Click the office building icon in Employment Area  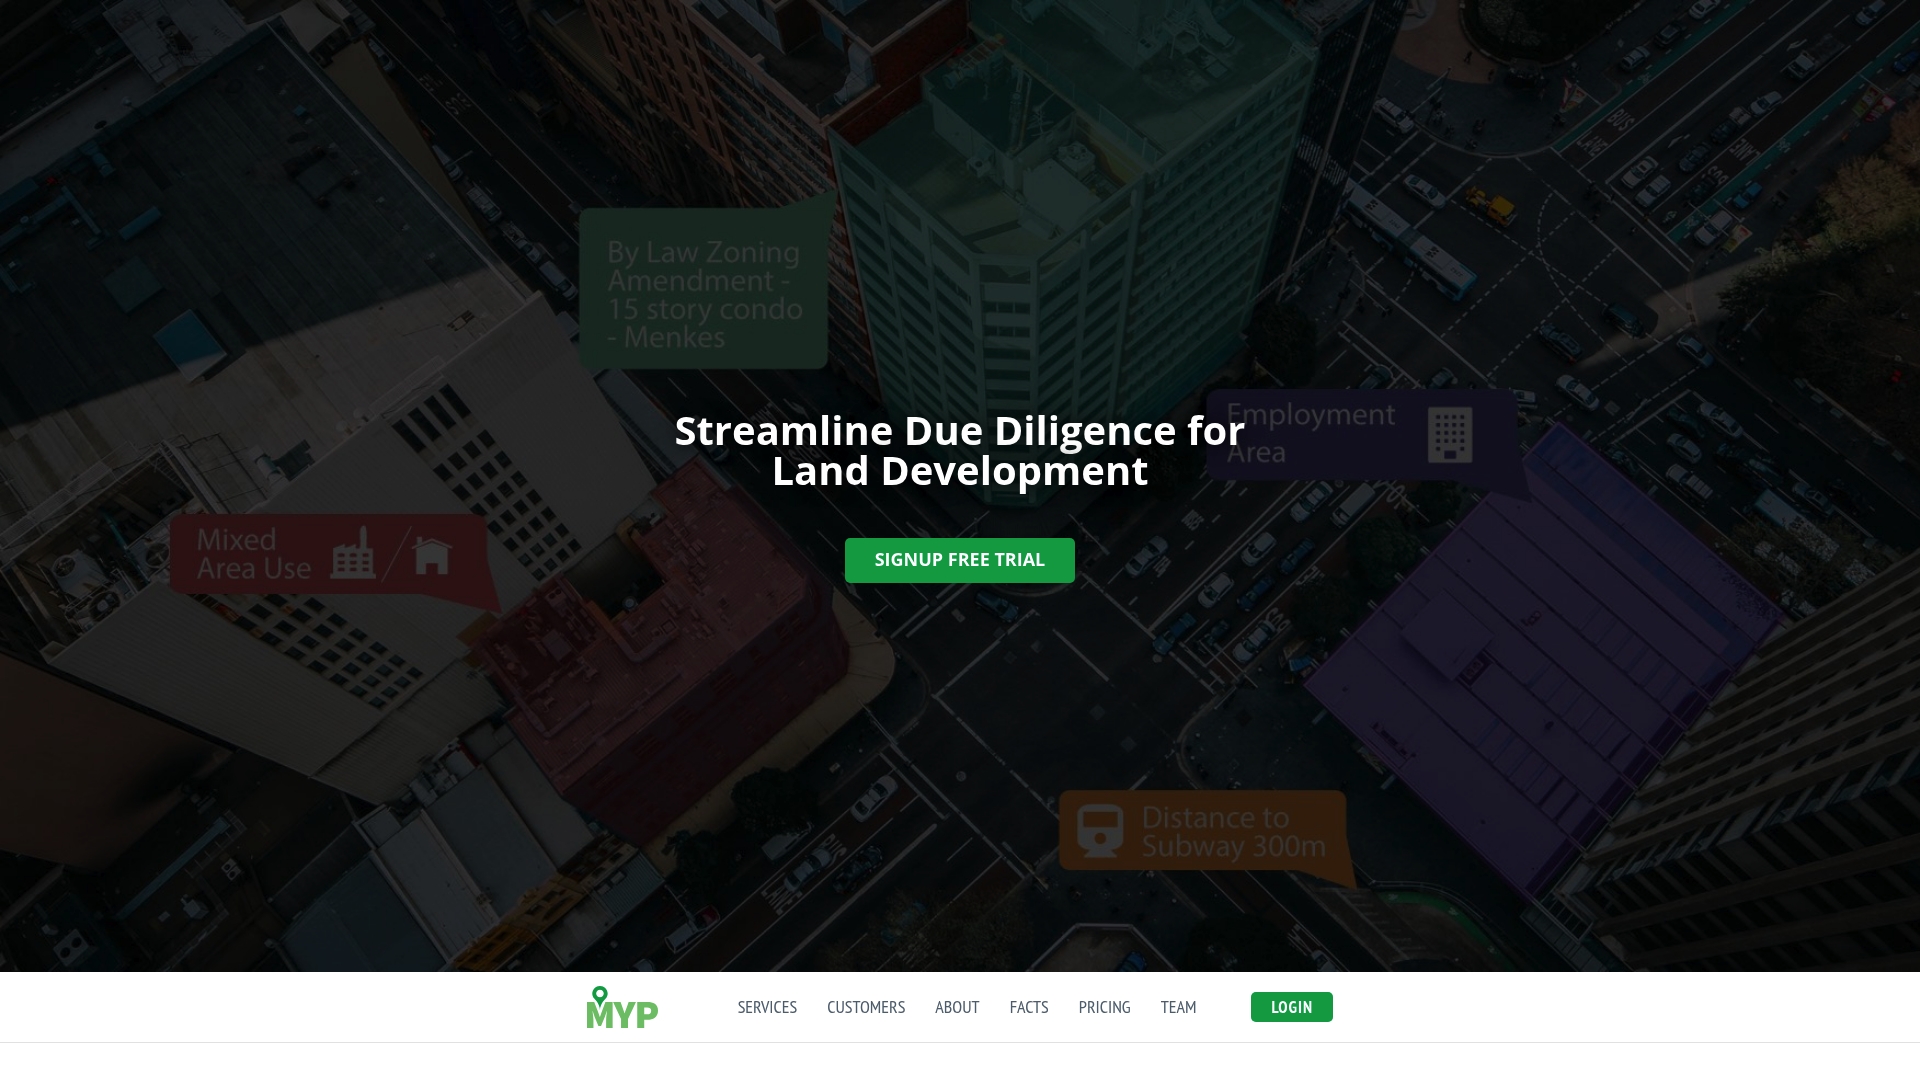pos(1450,435)
